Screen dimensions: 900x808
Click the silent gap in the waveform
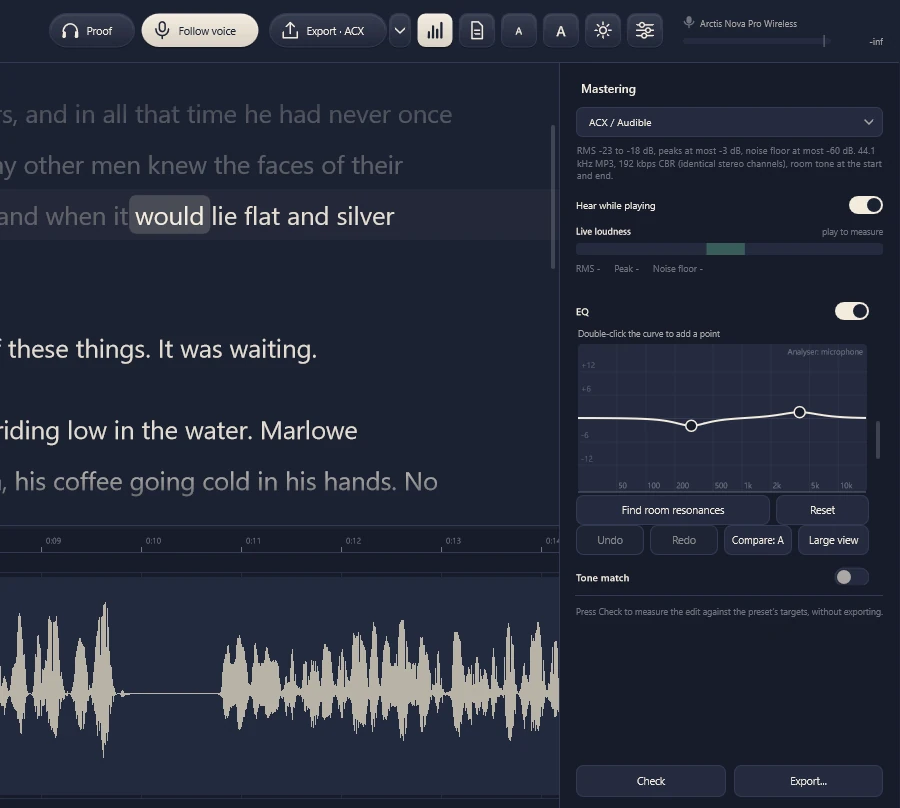tap(172, 694)
